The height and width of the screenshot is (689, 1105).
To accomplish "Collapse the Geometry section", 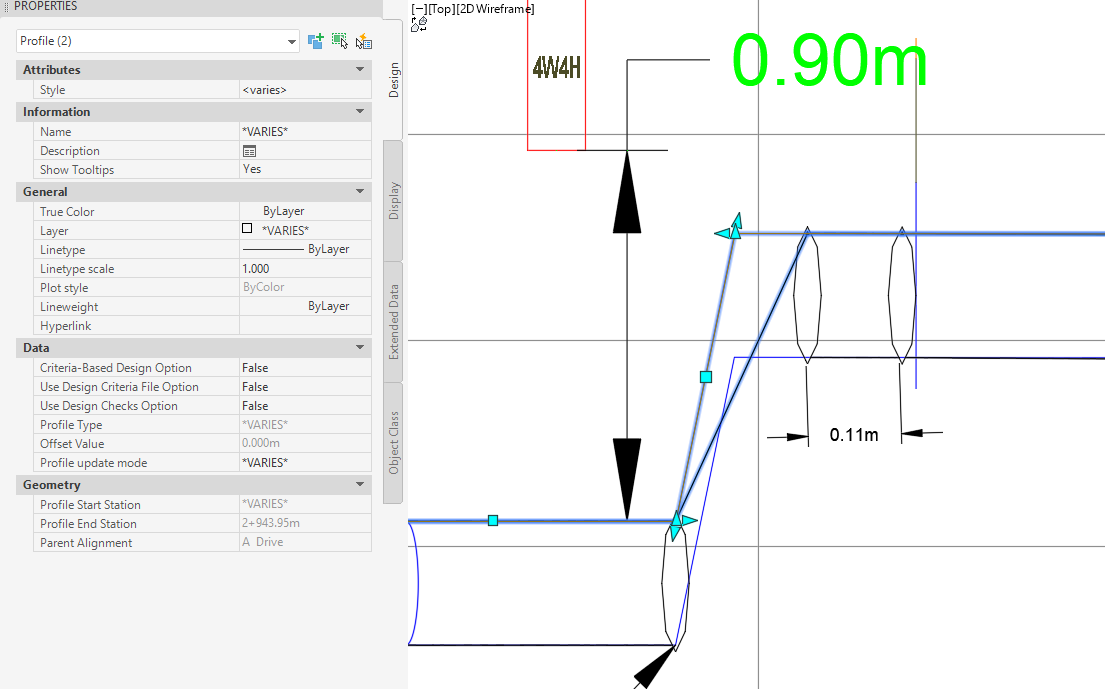I will pos(359,484).
